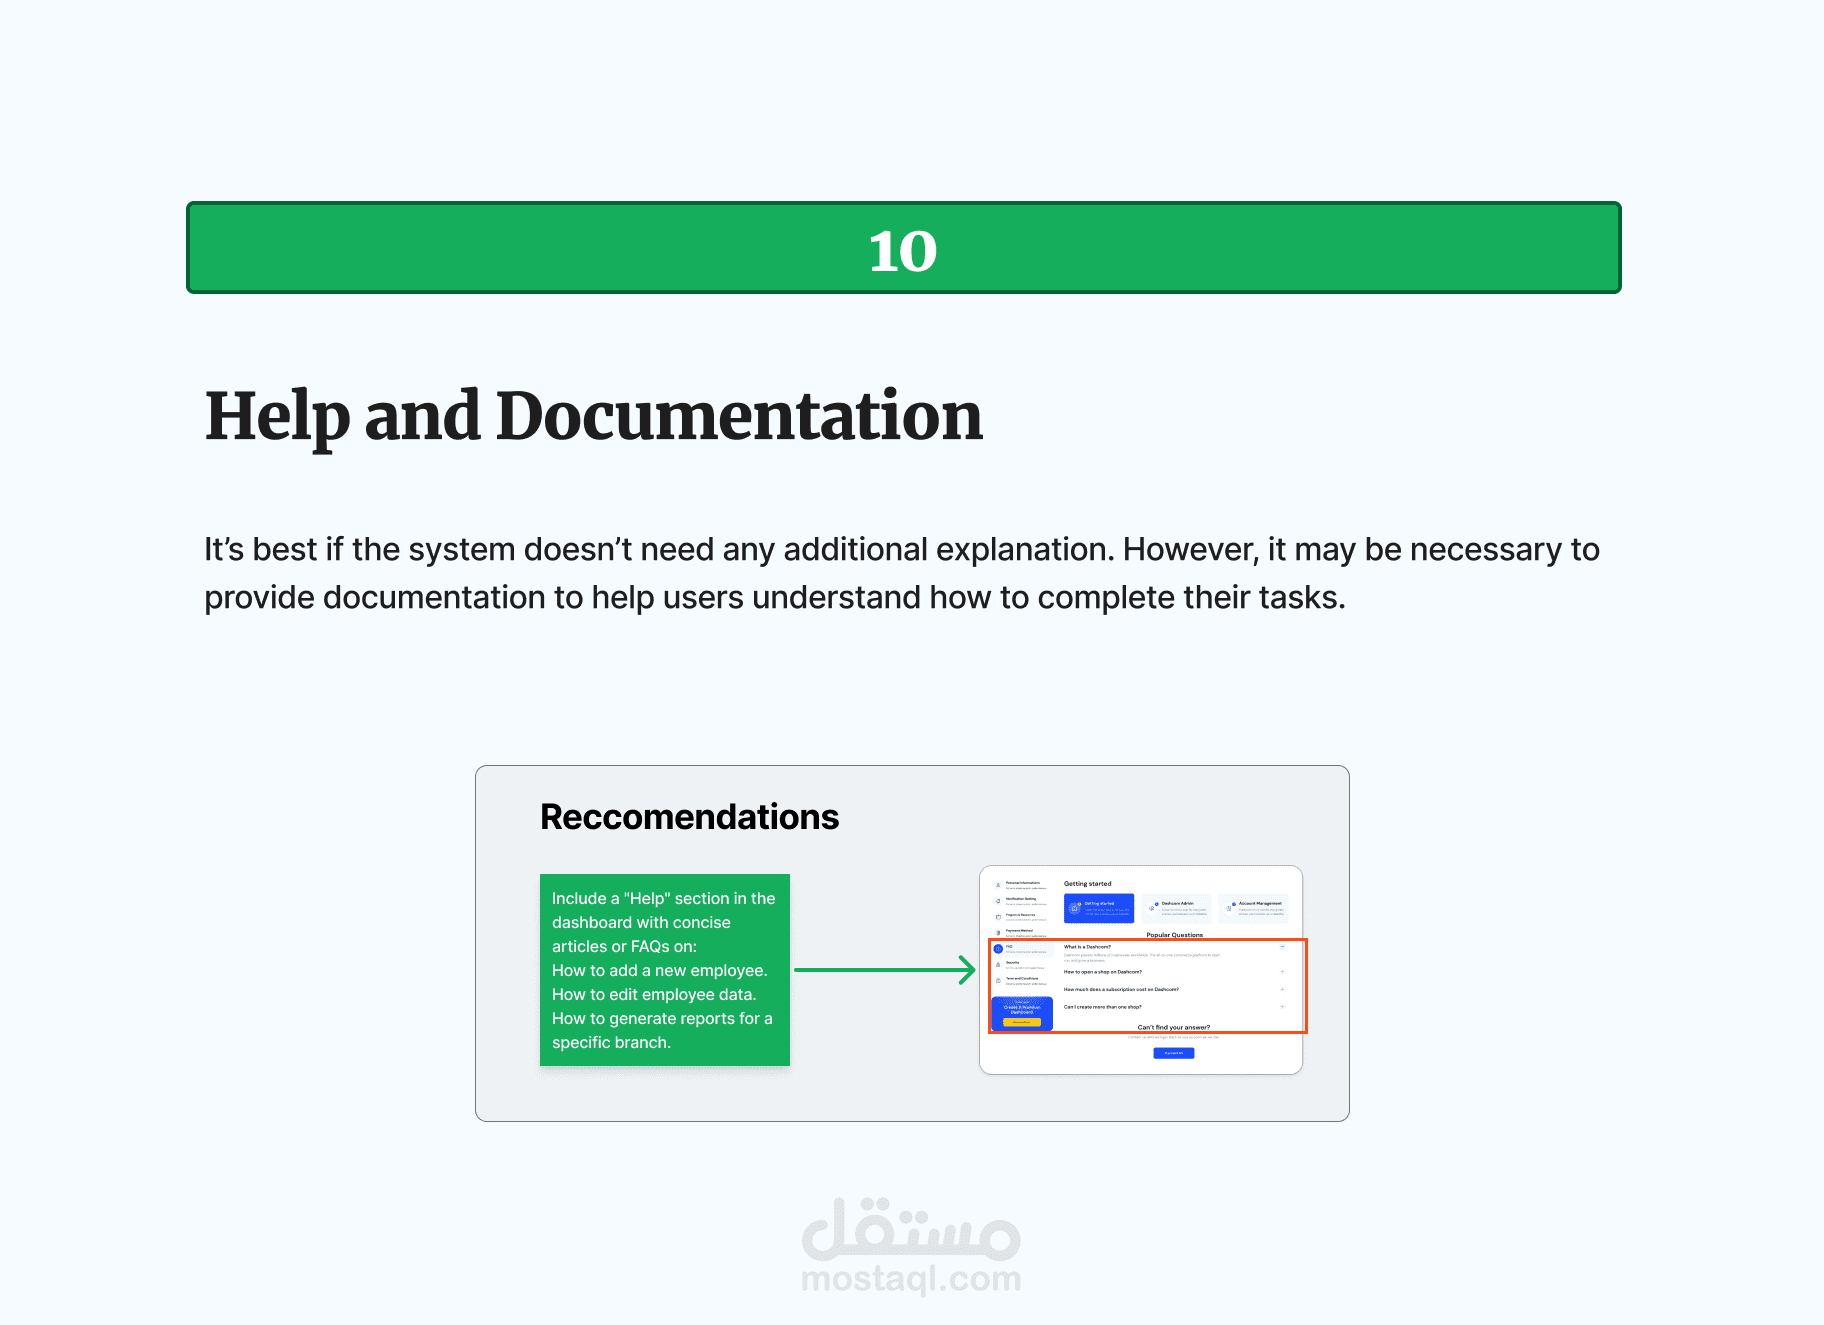Click the Dashcom Admin card icon

(1152, 908)
